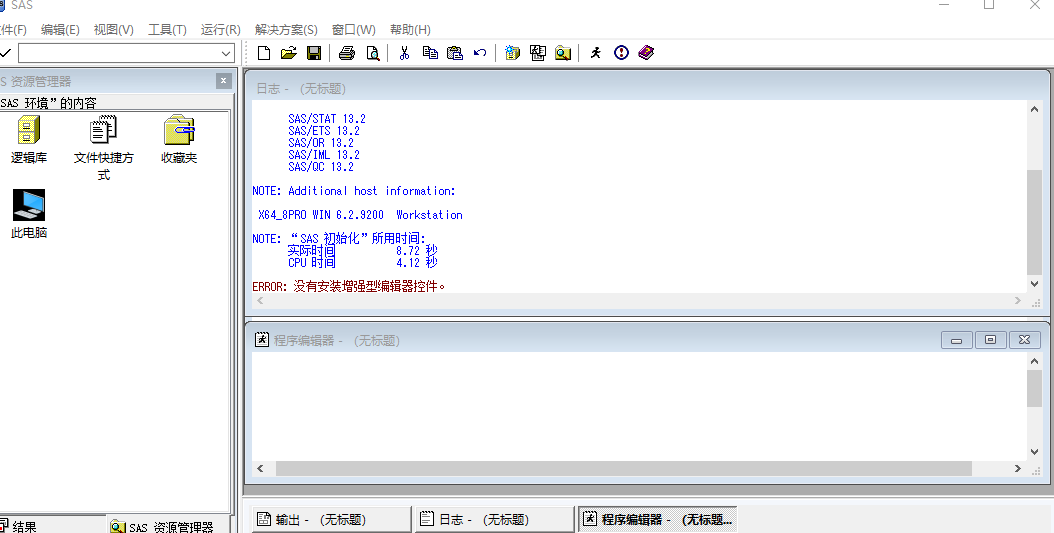Click the 日志 - (无标题) title bar
The width and height of the screenshot is (1054, 533).
click(x=646, y=88)
